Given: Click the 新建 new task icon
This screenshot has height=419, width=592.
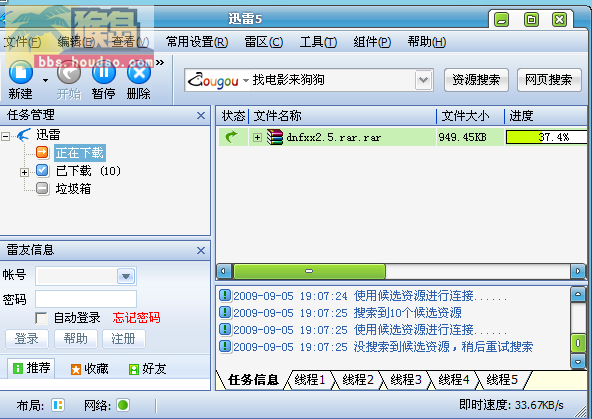Looking at the screenshot, I should coord(20,73).
